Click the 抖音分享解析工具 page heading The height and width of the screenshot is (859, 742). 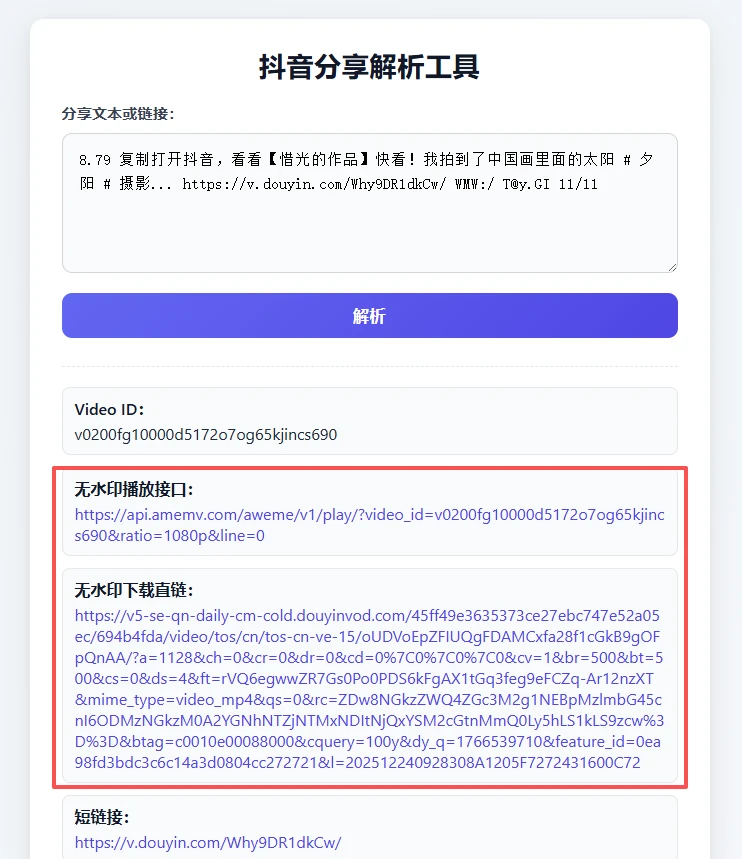tap(369, 67)
